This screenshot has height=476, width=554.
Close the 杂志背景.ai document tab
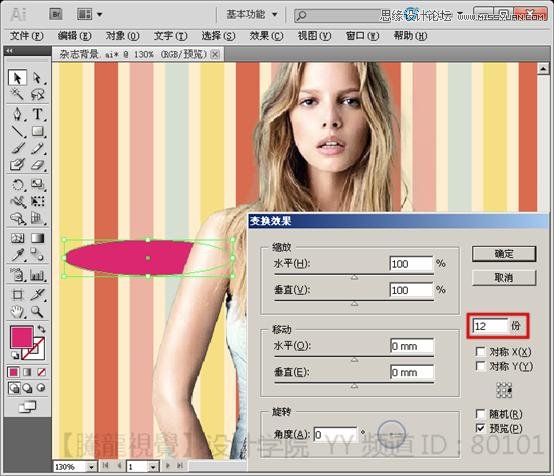point(215,54)
